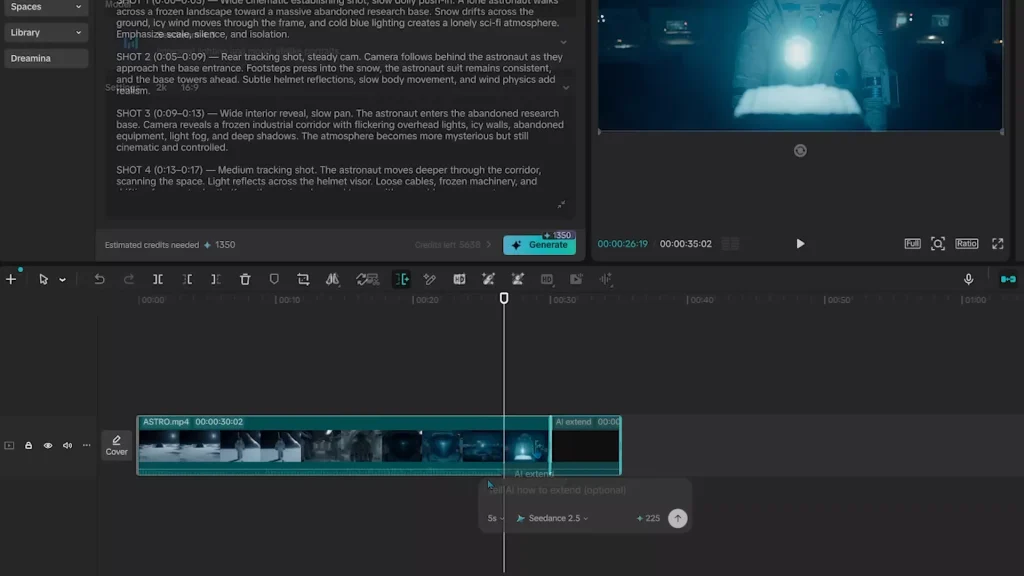Hide the video track with eye icon
The height and width of the screenshot is (576, 1024).
tap(48, 445)
